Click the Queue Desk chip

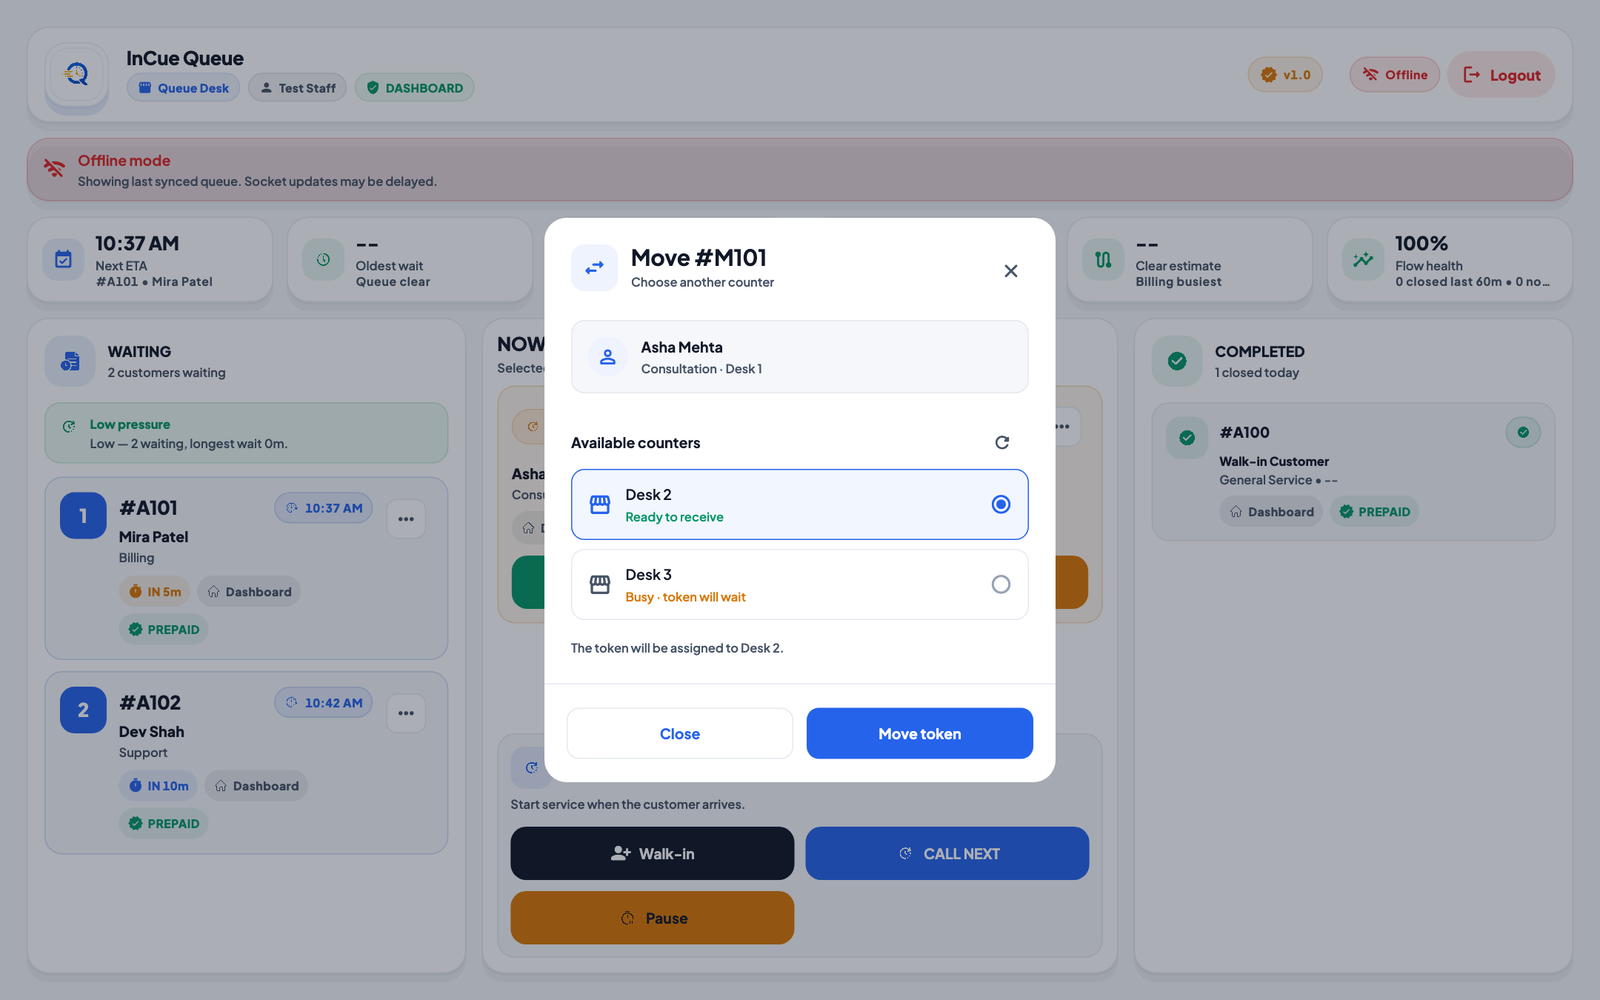(x=184, y=88)
